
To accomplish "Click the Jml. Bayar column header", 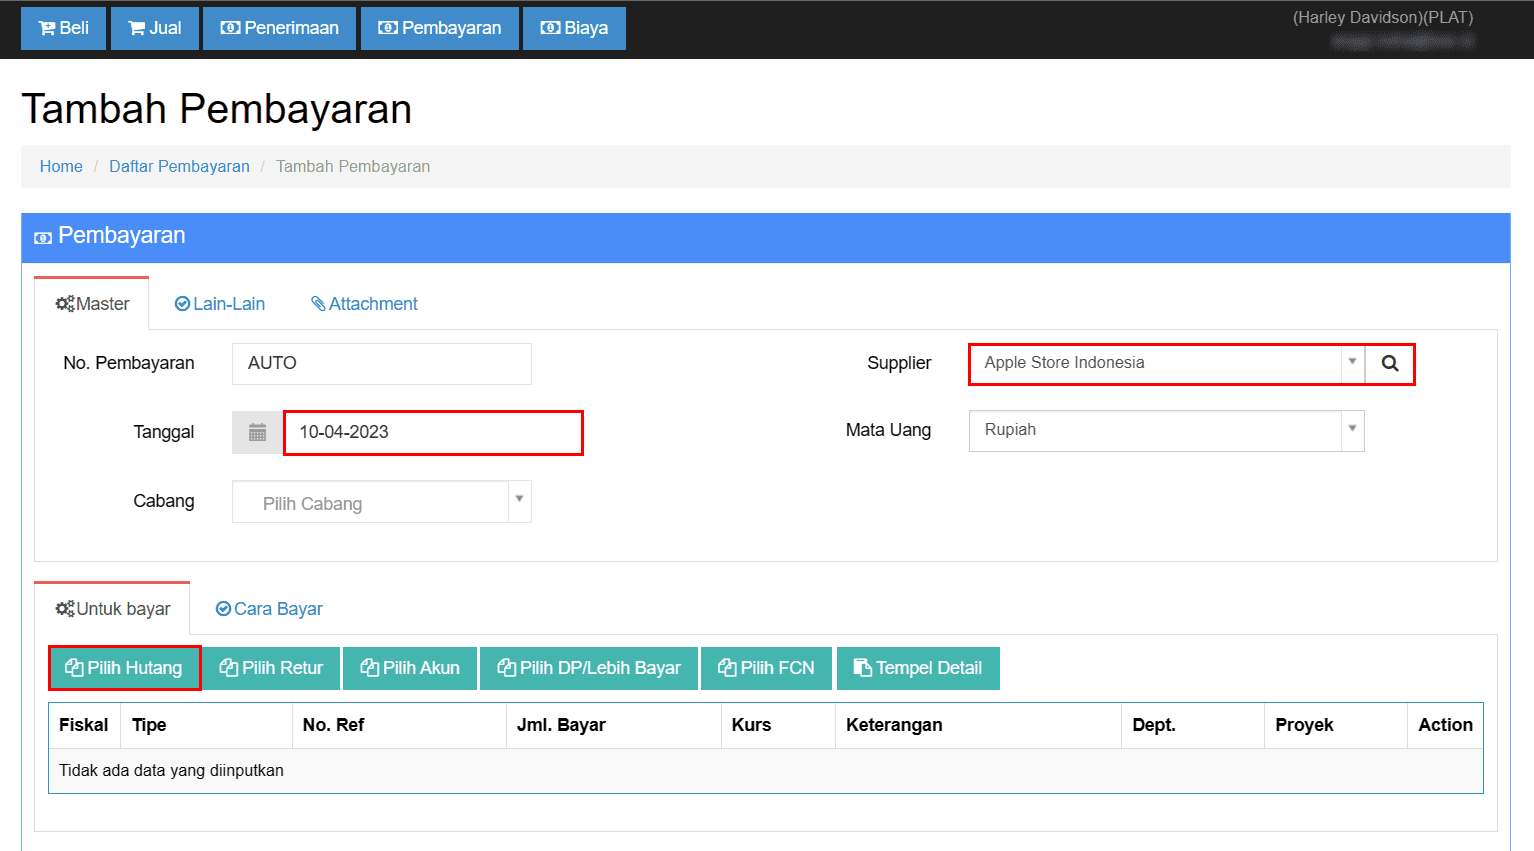I will (x=613, y=725).
